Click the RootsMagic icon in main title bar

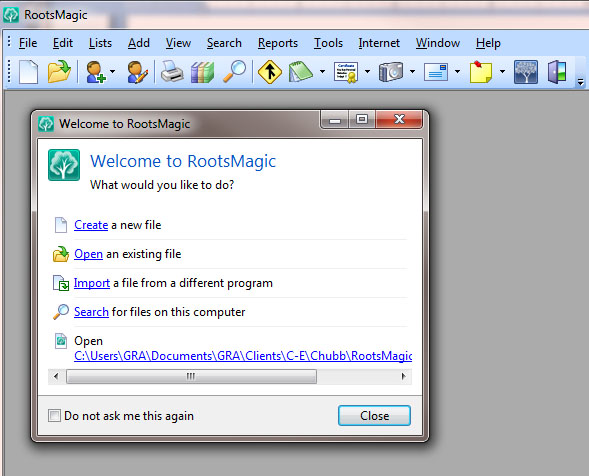[x=11, y=15]
